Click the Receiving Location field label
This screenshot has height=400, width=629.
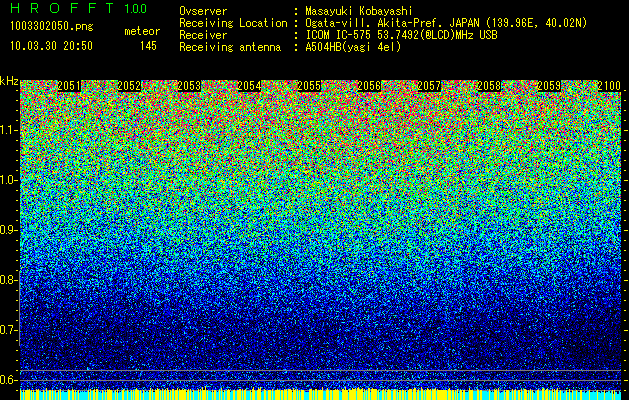[x=233, y=23]
